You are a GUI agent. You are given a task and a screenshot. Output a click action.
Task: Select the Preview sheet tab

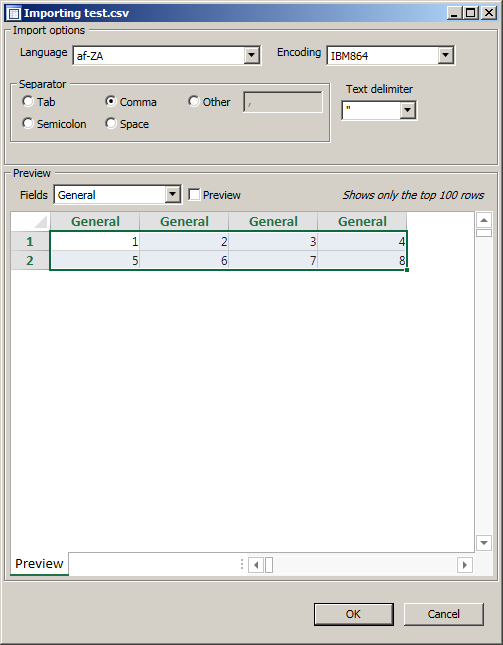pyautogui.click(x=39, y=564)
